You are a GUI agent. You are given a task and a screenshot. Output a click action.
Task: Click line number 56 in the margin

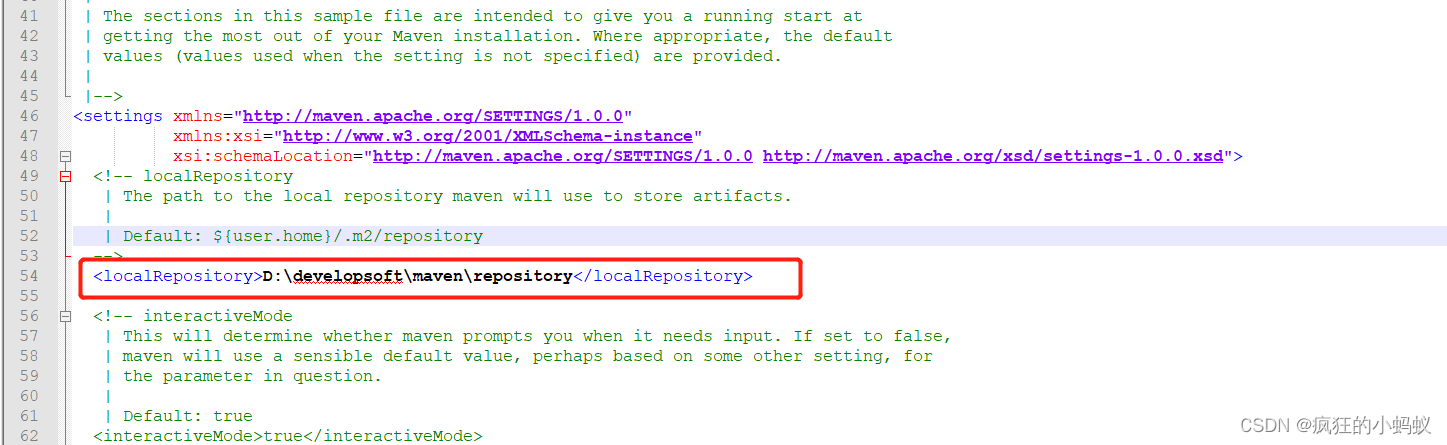tap(28, 316)
